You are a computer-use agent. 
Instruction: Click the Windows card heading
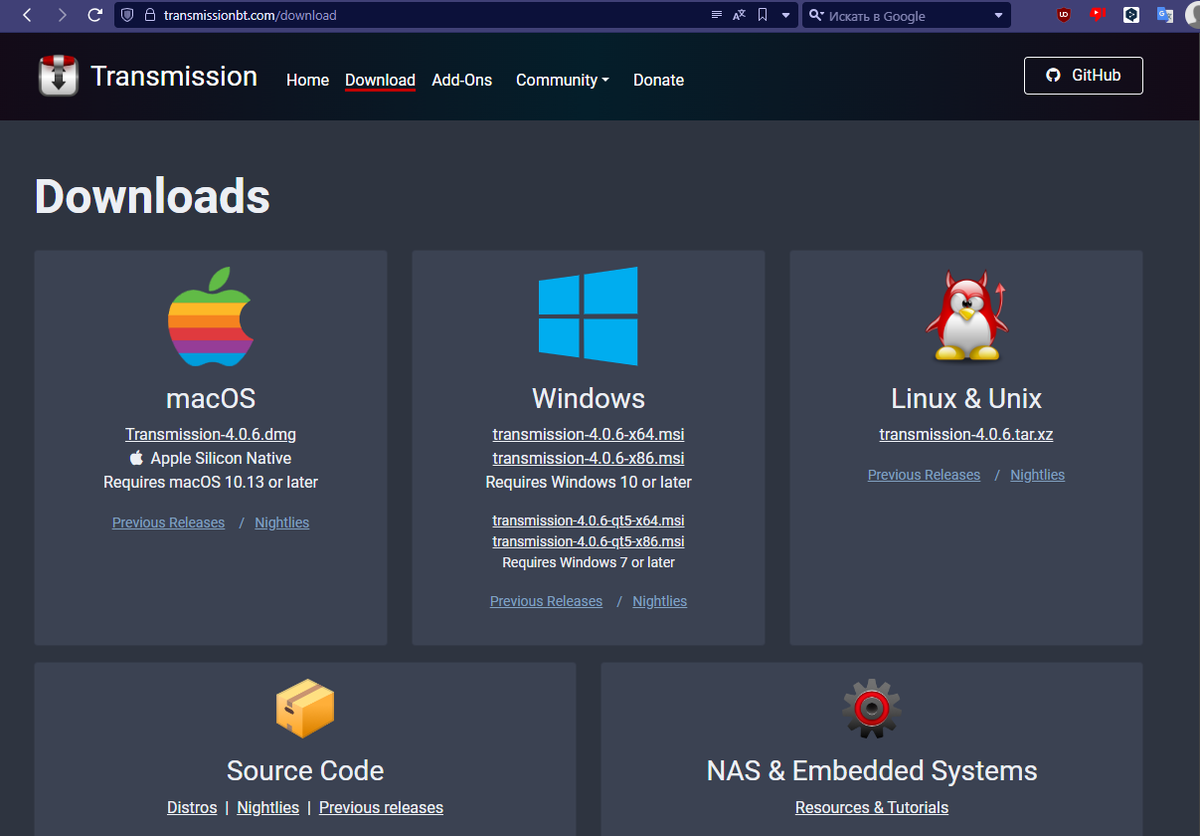588,399
